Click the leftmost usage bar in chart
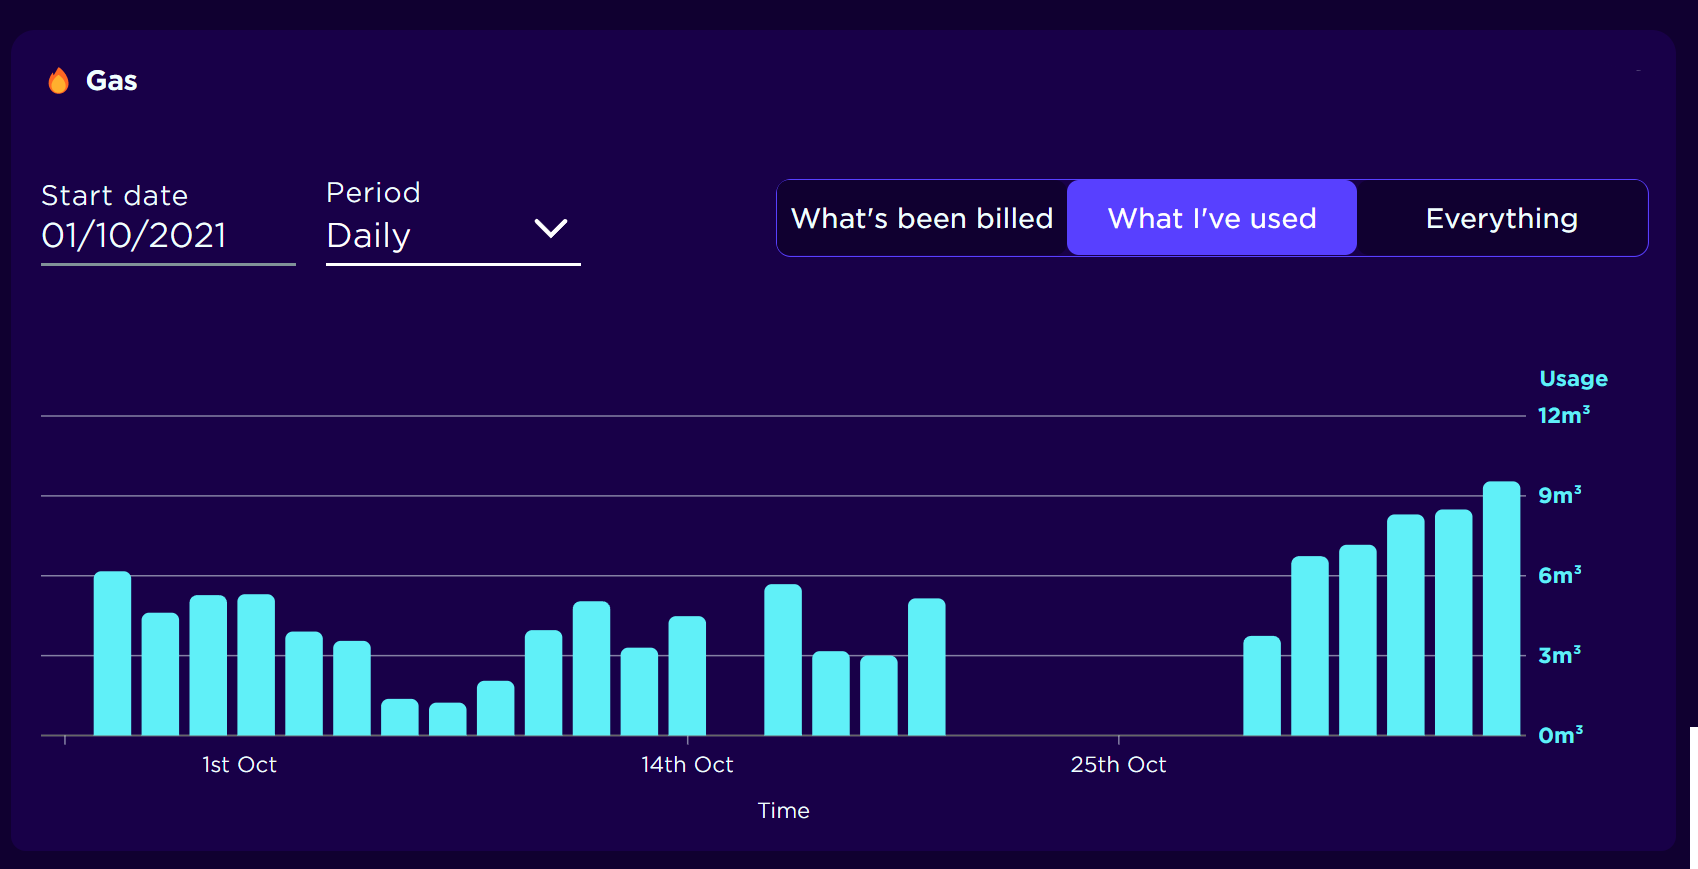Viewport: 1698px width, 869px height. [112, 653]
